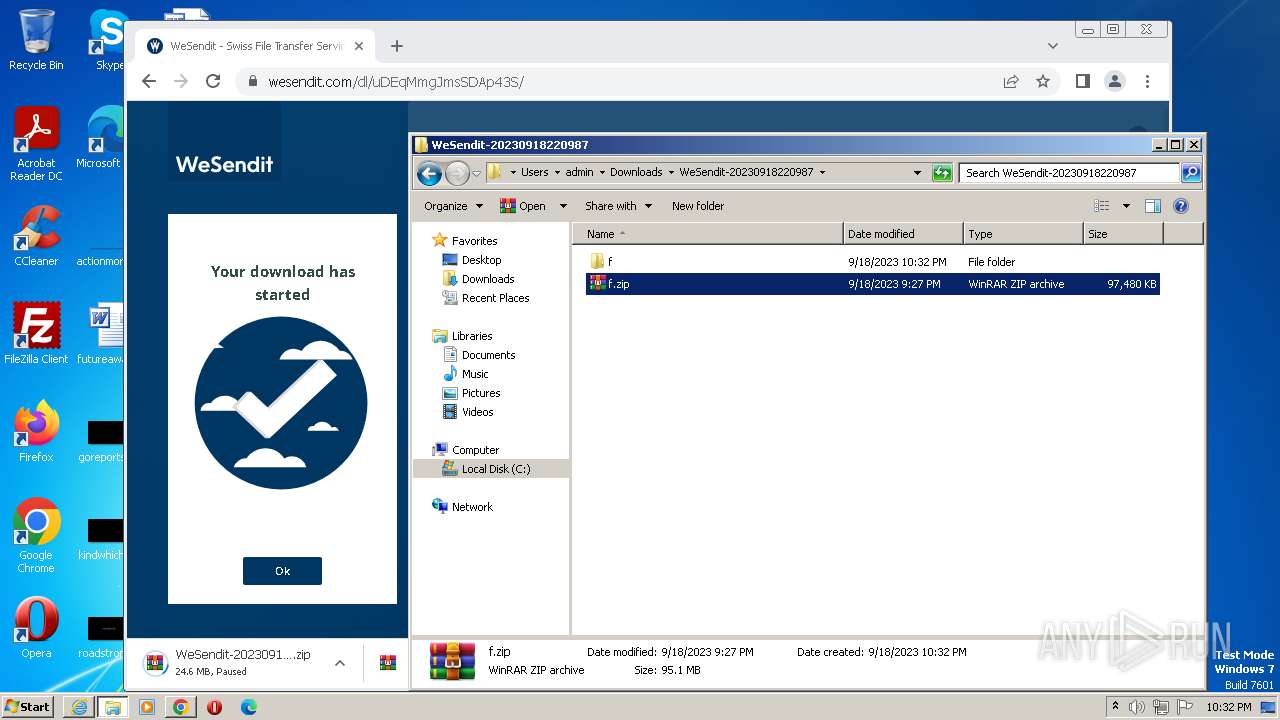The image size is (1280, 720).
Task: Open Explorer help icon
Action: [1181, 206]
